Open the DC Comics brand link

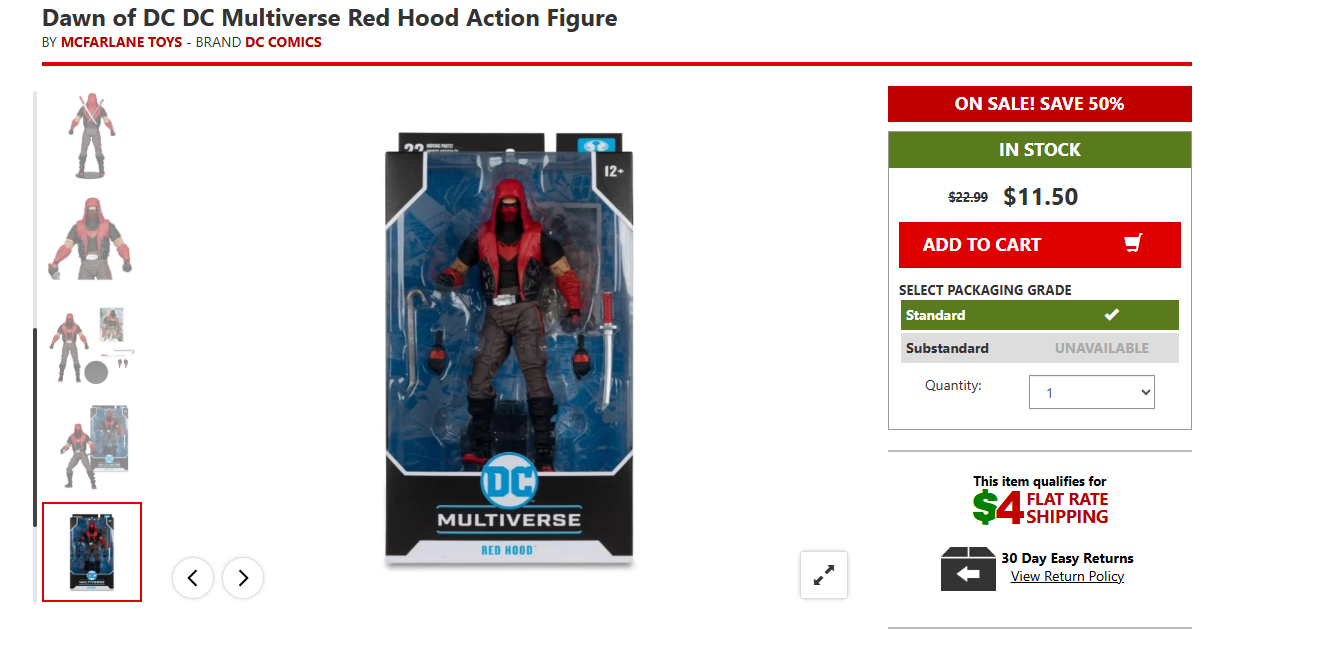[283, 42]
